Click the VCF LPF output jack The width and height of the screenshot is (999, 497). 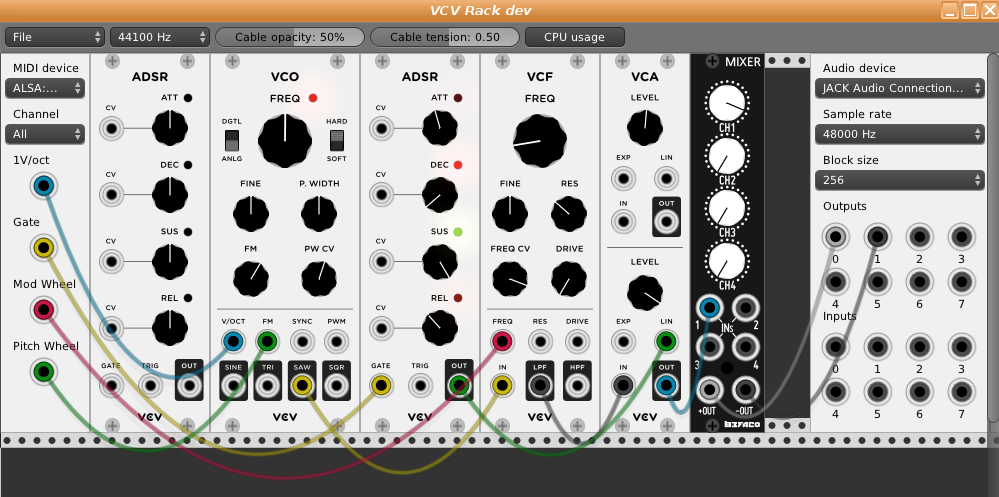[x=540, y=385]
